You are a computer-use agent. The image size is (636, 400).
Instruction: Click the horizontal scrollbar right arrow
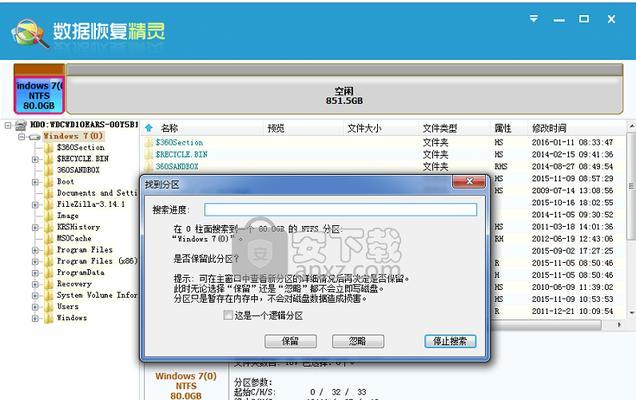pos(619,325)
